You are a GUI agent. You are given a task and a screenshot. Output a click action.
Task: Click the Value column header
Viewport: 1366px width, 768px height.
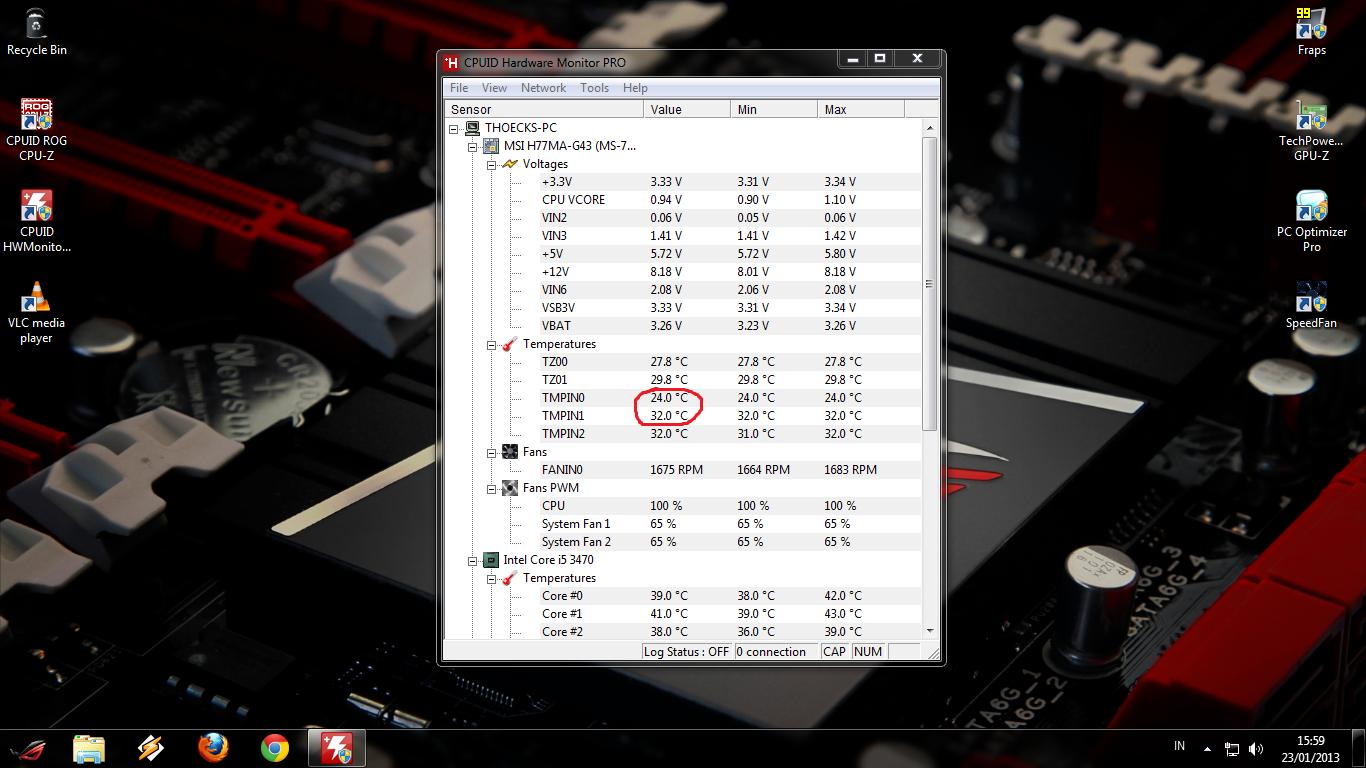point(687,109)
